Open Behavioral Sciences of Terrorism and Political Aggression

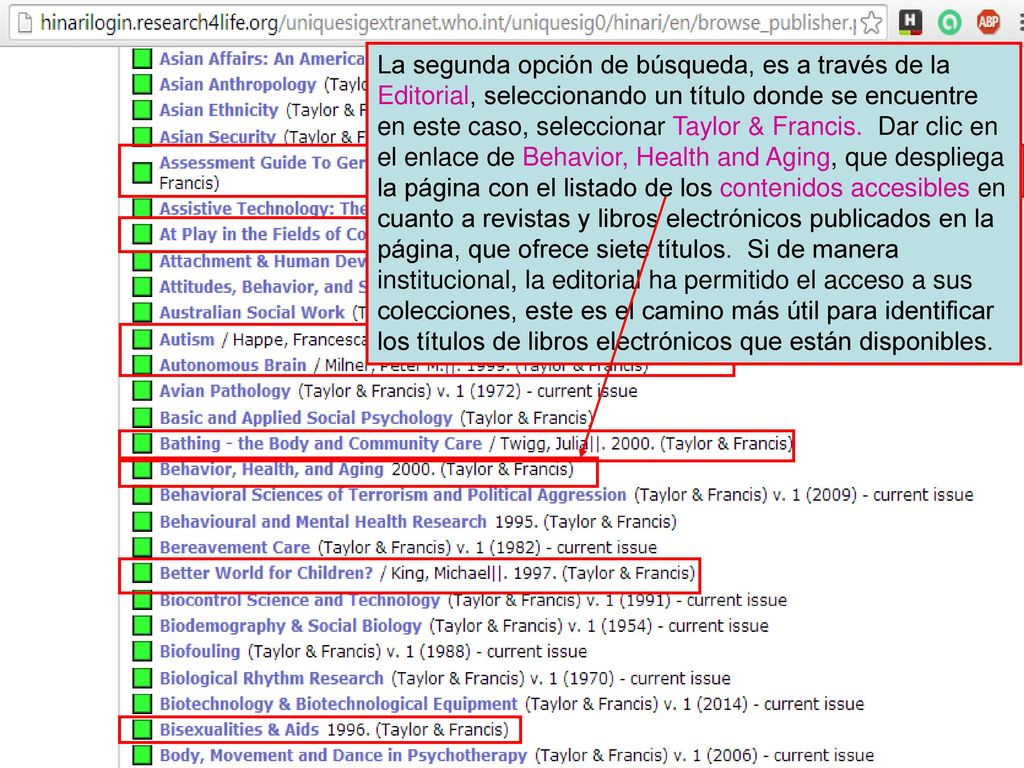click(x=392, y=495)
